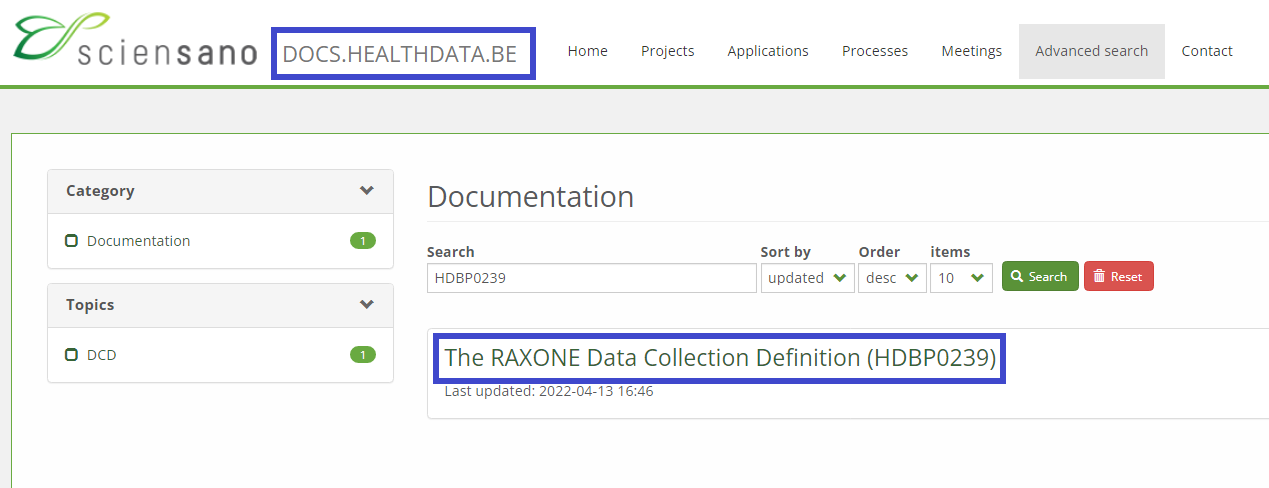
Task: Click the green Search button
Action: 1039,277
